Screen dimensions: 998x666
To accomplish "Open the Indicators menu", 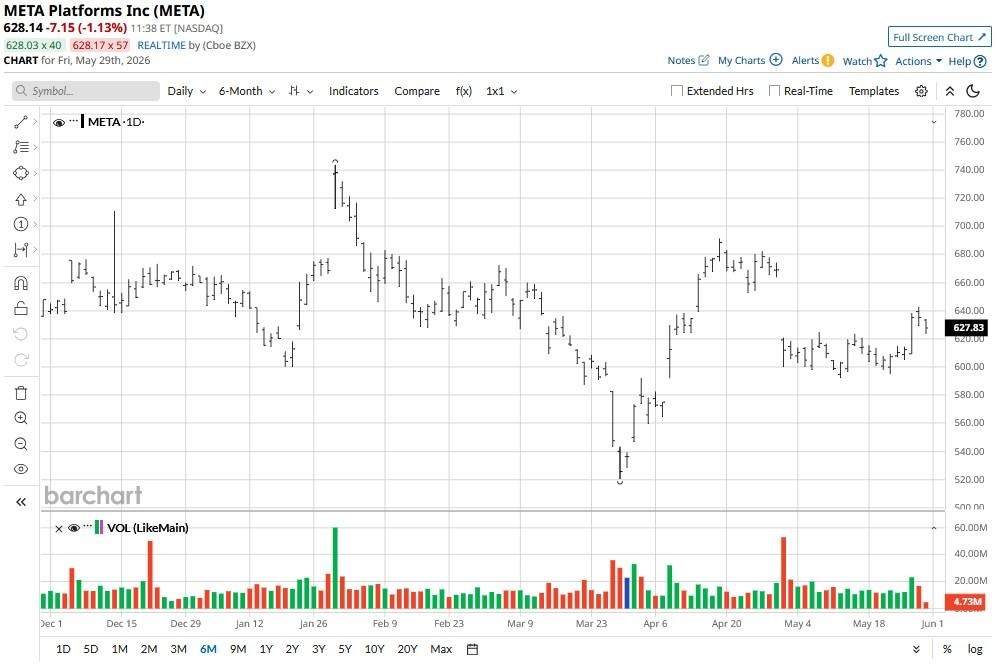I will point(353,91).
